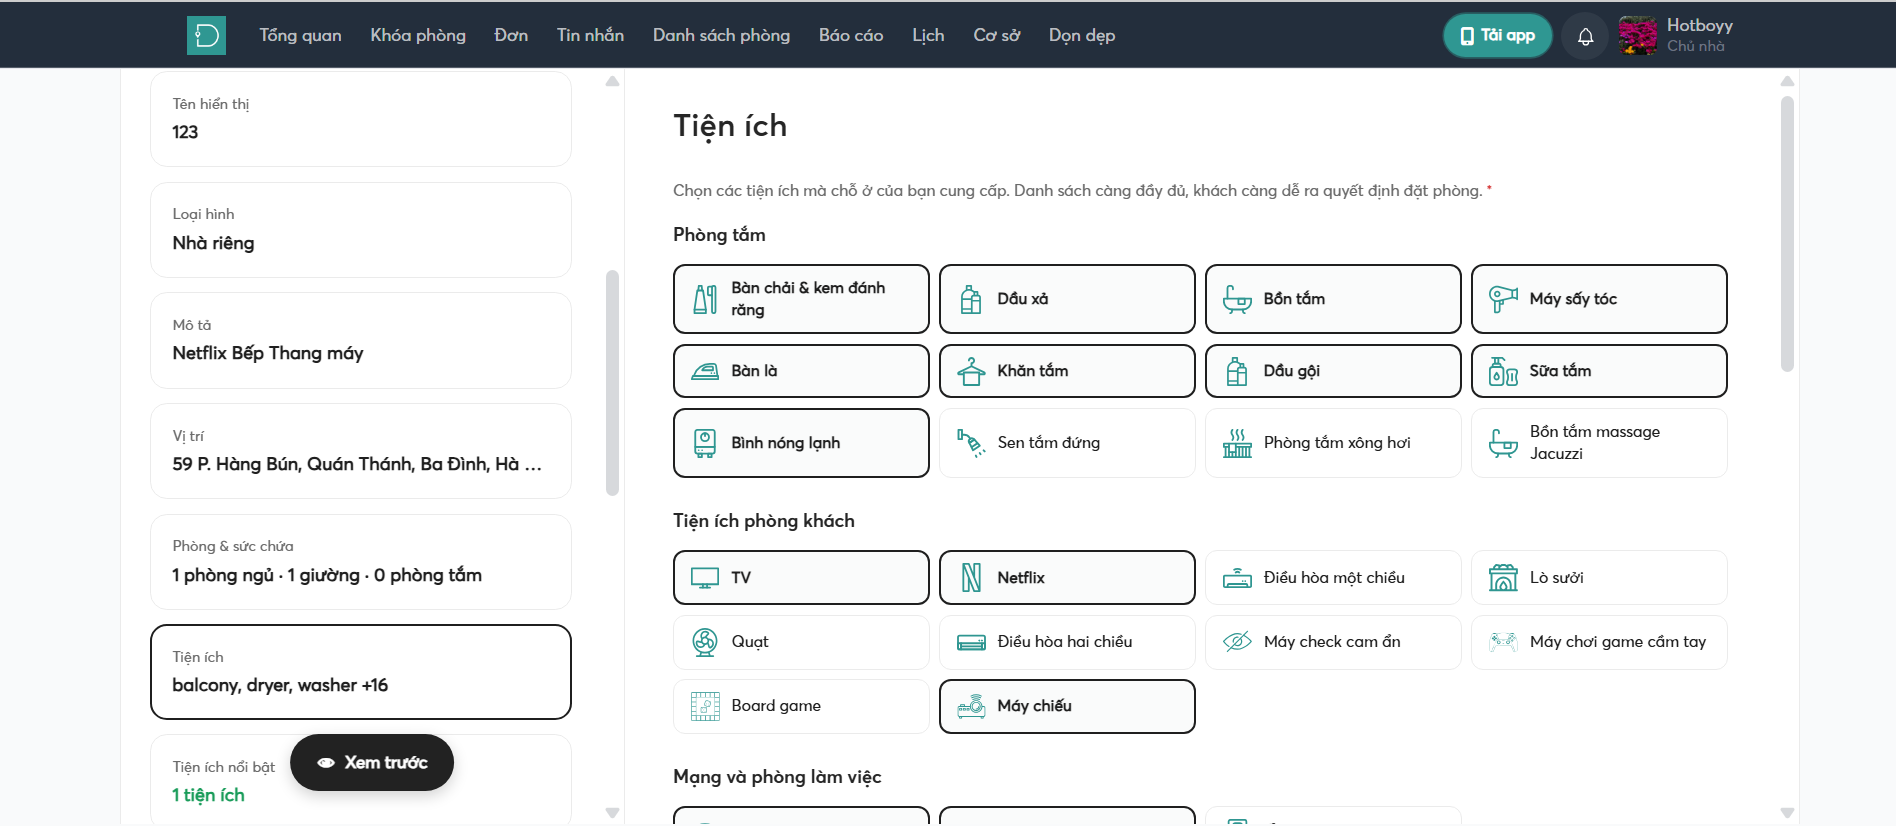The width and height of the screenshot is (1896, 826).
Task: Open Lịch calendar page
Action: [928, 35]
